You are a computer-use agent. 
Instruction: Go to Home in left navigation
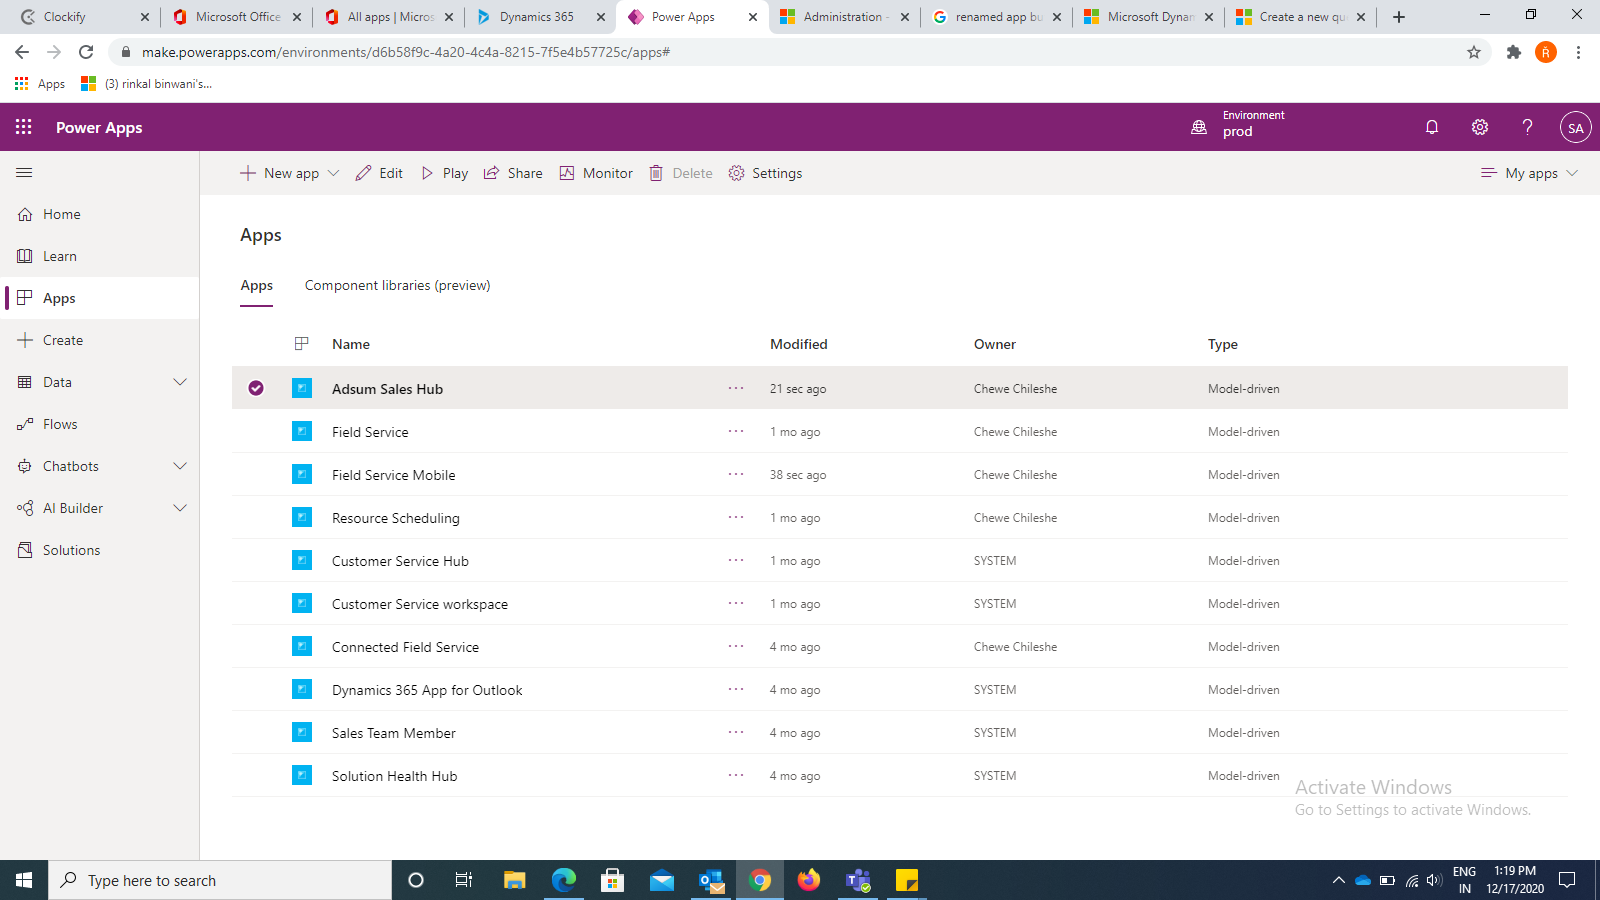coord(61,214)
